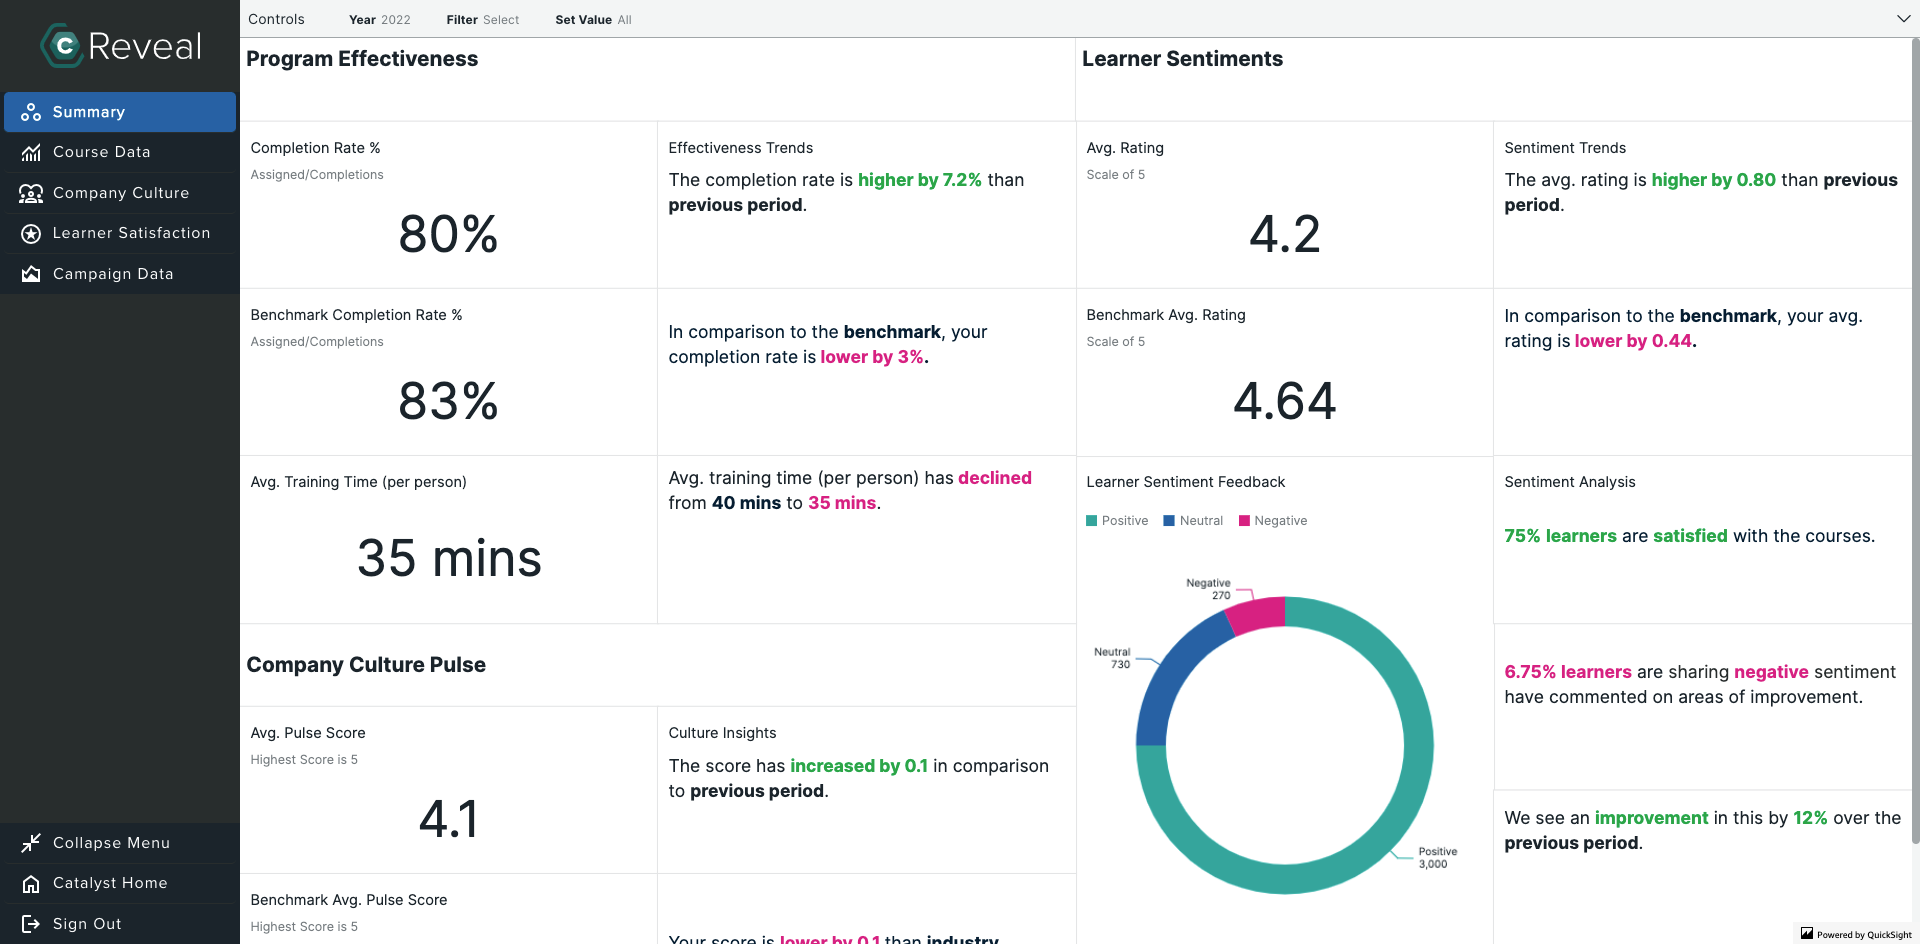
Task: Click the Collapse Menu arrows icon
Action: 31,843
